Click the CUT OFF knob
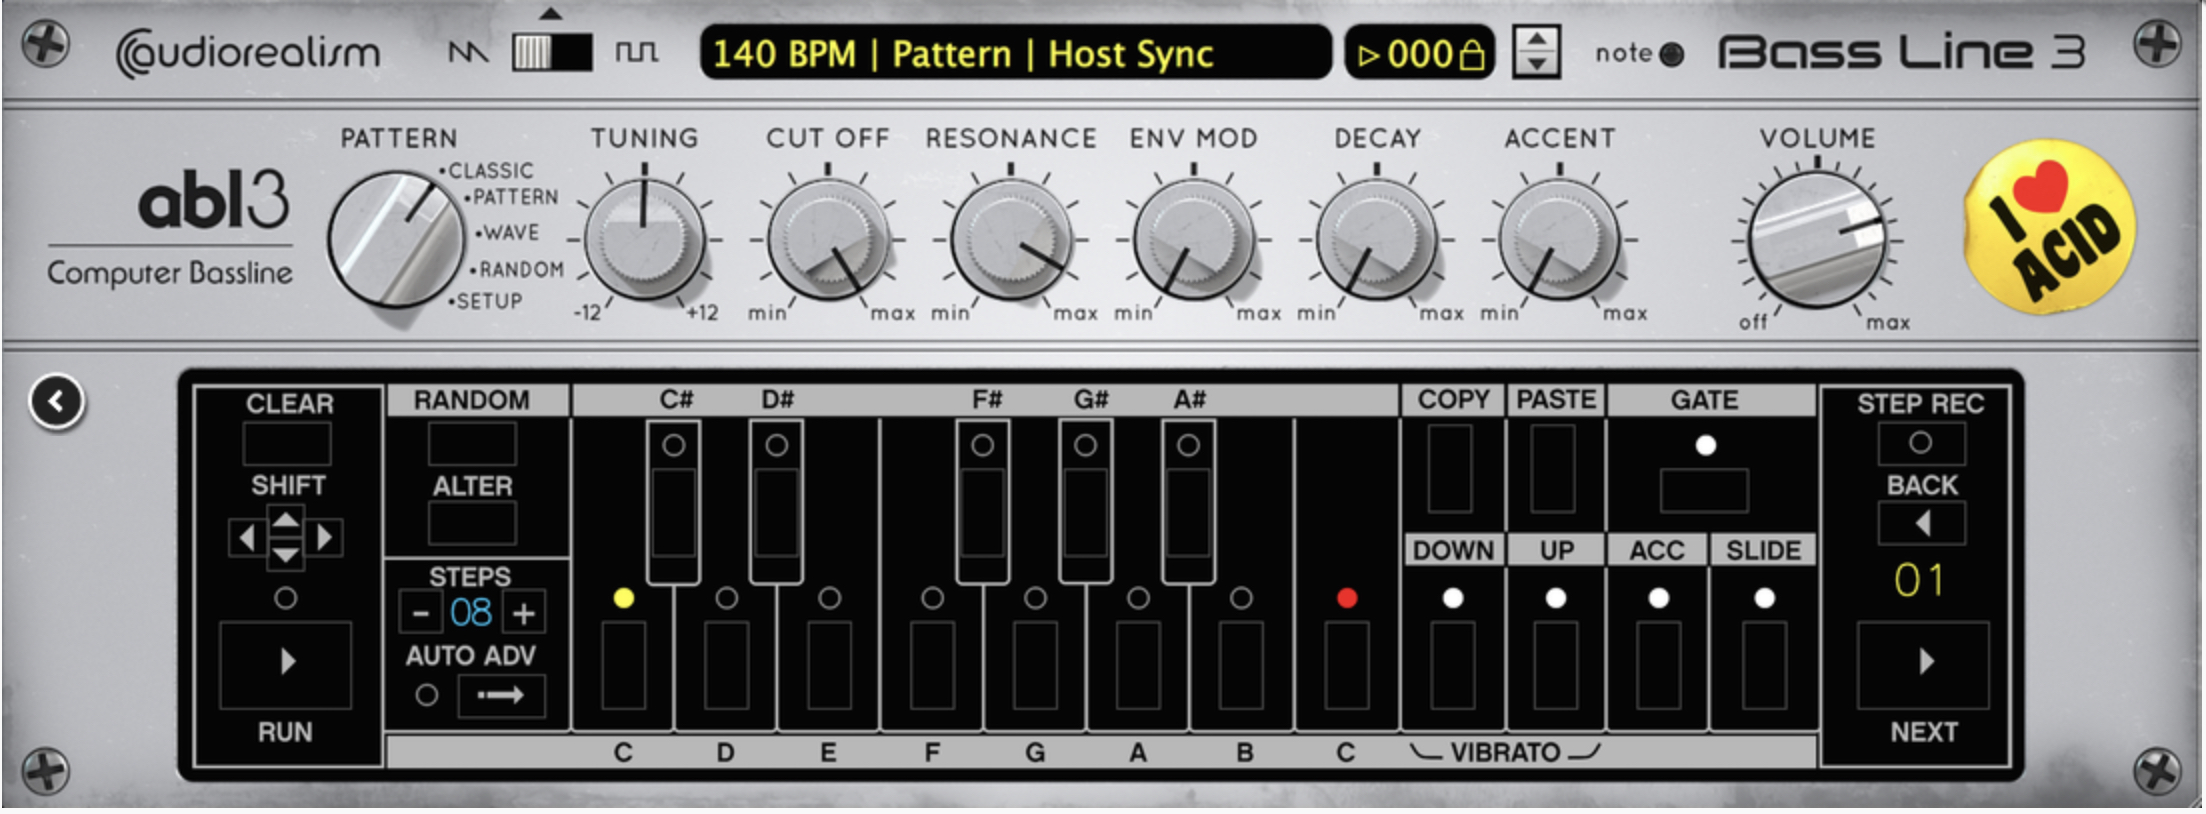 pyautogui.click(x=828, y=240)
